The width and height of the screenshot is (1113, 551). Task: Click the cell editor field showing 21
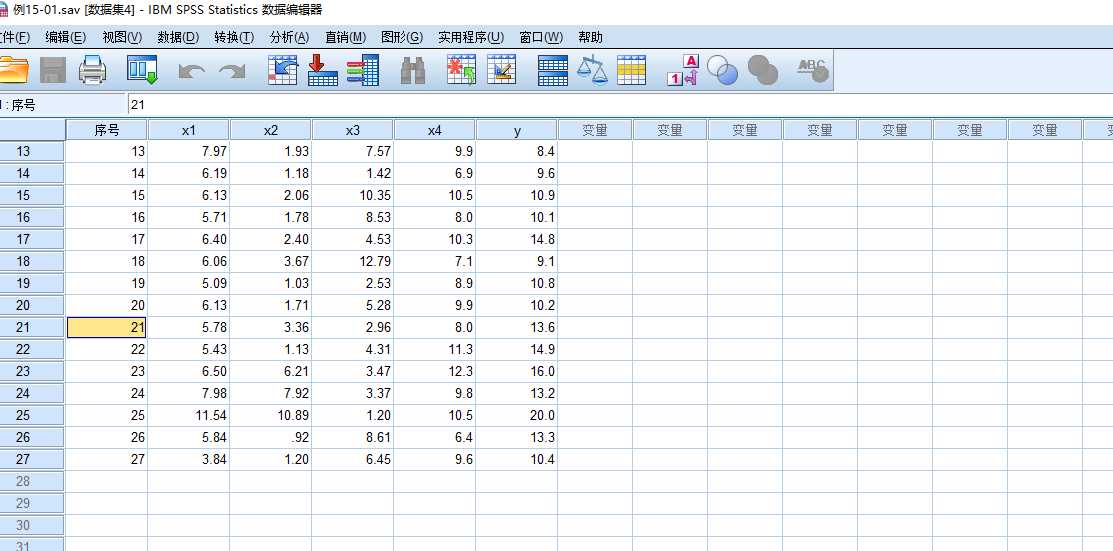[620, 105]
